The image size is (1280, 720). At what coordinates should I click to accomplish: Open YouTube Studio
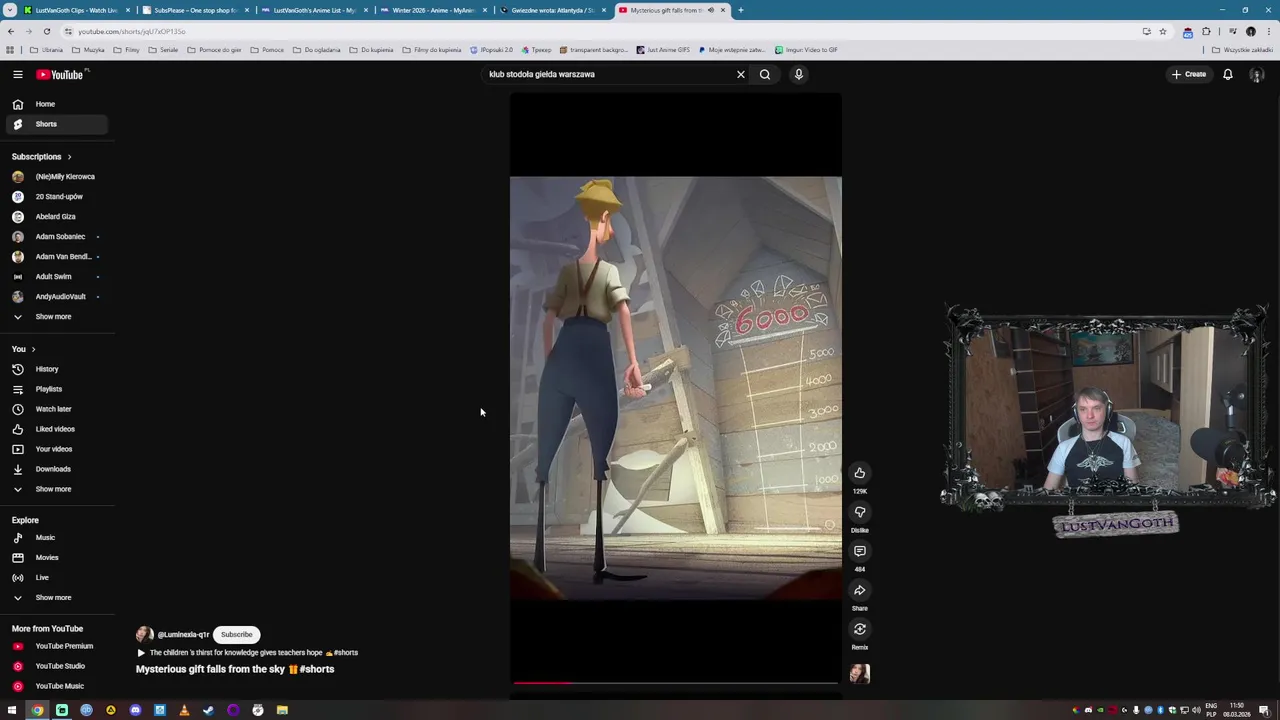[55, 666]
